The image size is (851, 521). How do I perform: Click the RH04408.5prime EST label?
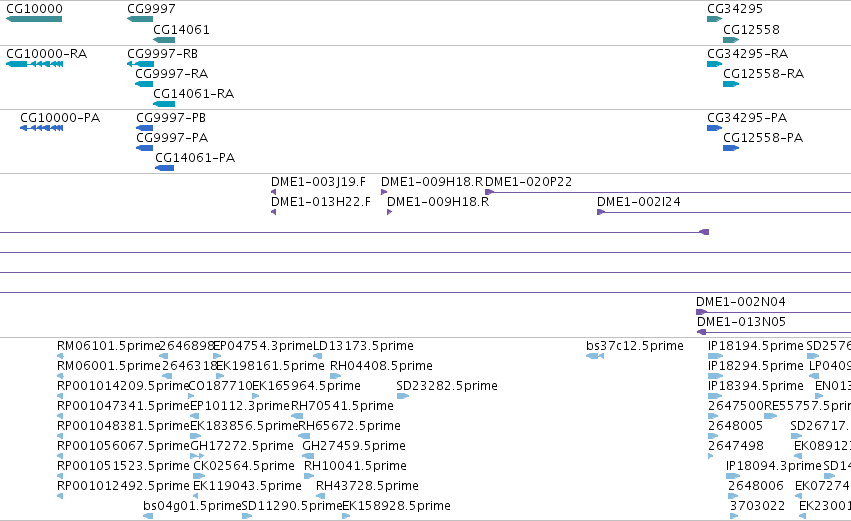tap(382, 366)
